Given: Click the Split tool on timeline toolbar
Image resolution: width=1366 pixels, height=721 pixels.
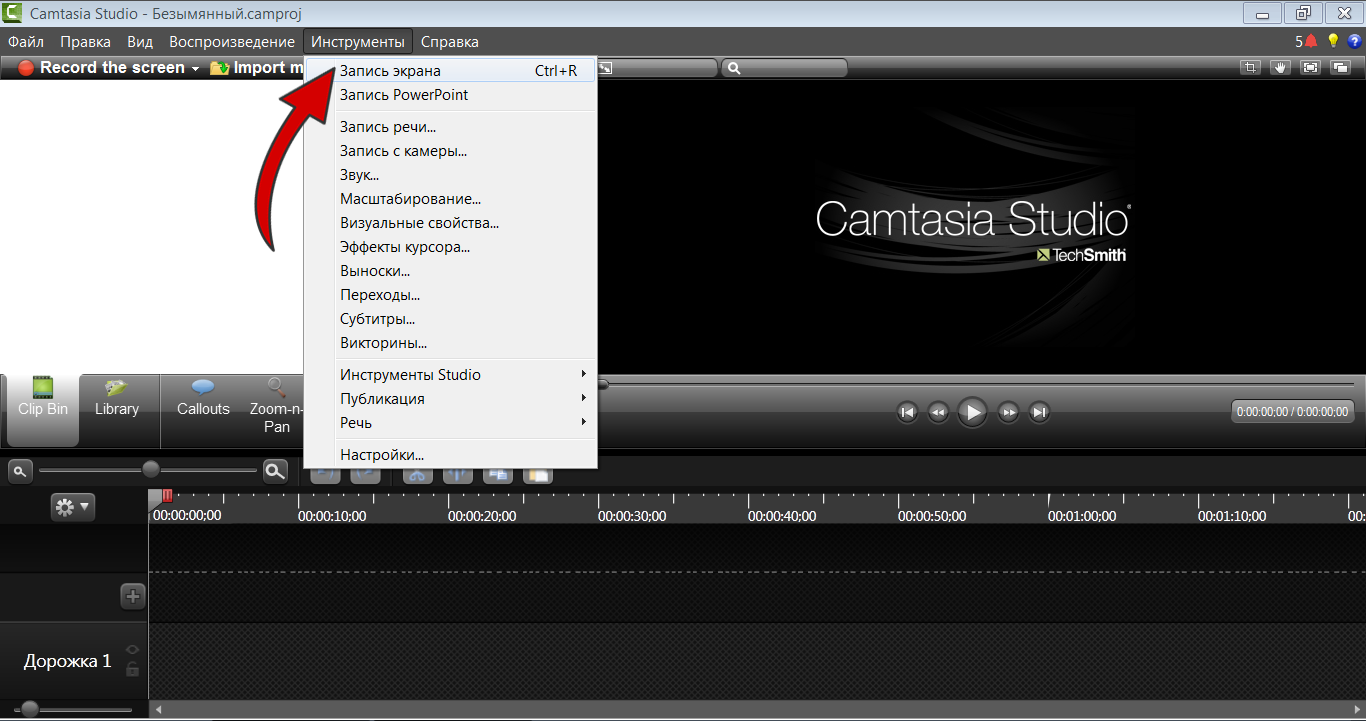Looking at the screenshot, I should 457,475.
